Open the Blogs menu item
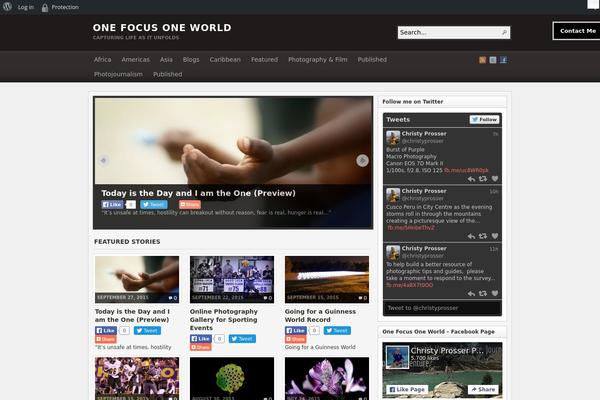Image resolution: width=600 pixels, height=400 pixels. (191, 60)
